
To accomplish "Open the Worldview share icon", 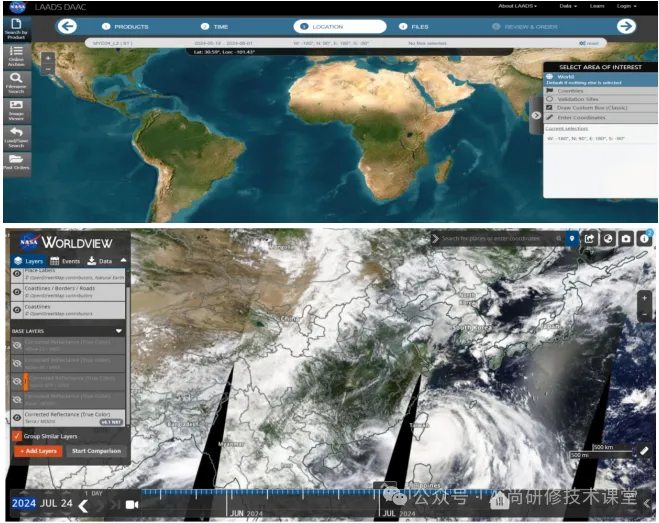I will (x=589, y=239).
